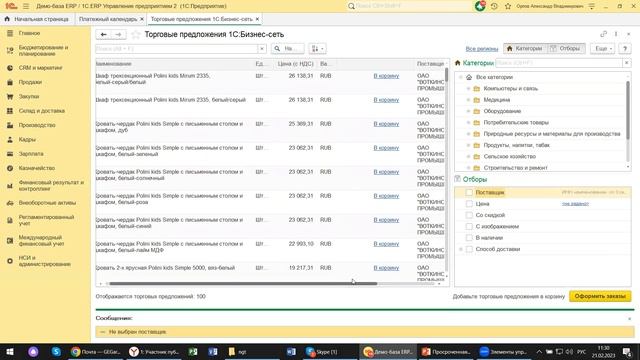The height and width of the screenshot is (360, 640).
Task: Clear the trade offers search field
Action: coord(262,49)
